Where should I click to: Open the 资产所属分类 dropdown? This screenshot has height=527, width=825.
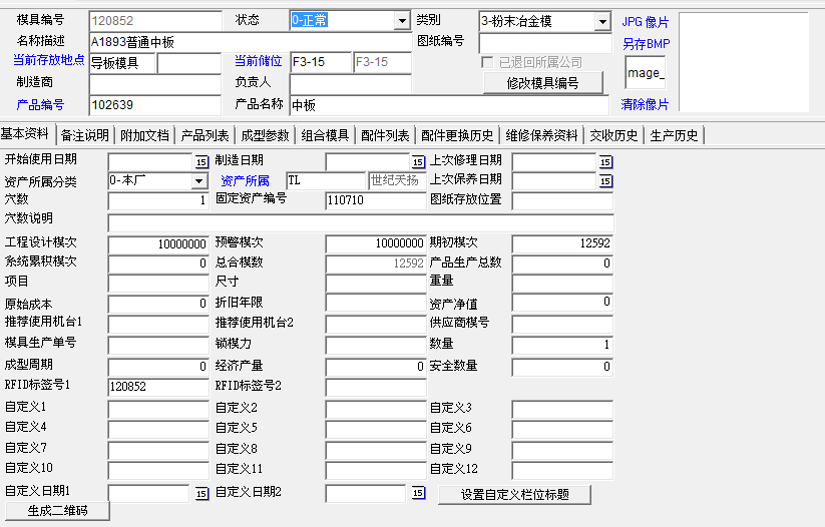(x=200, y=181)
